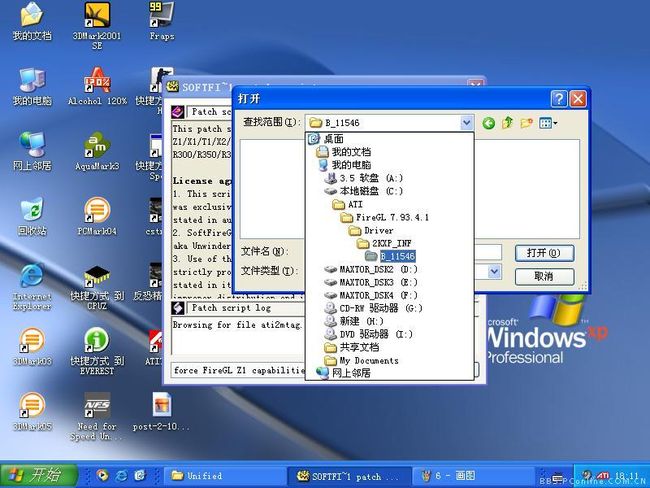This screenshot has width=650, height=488.
Task: Choose 3.5 软盘 (A:) drive
Action: click(364, 178)
